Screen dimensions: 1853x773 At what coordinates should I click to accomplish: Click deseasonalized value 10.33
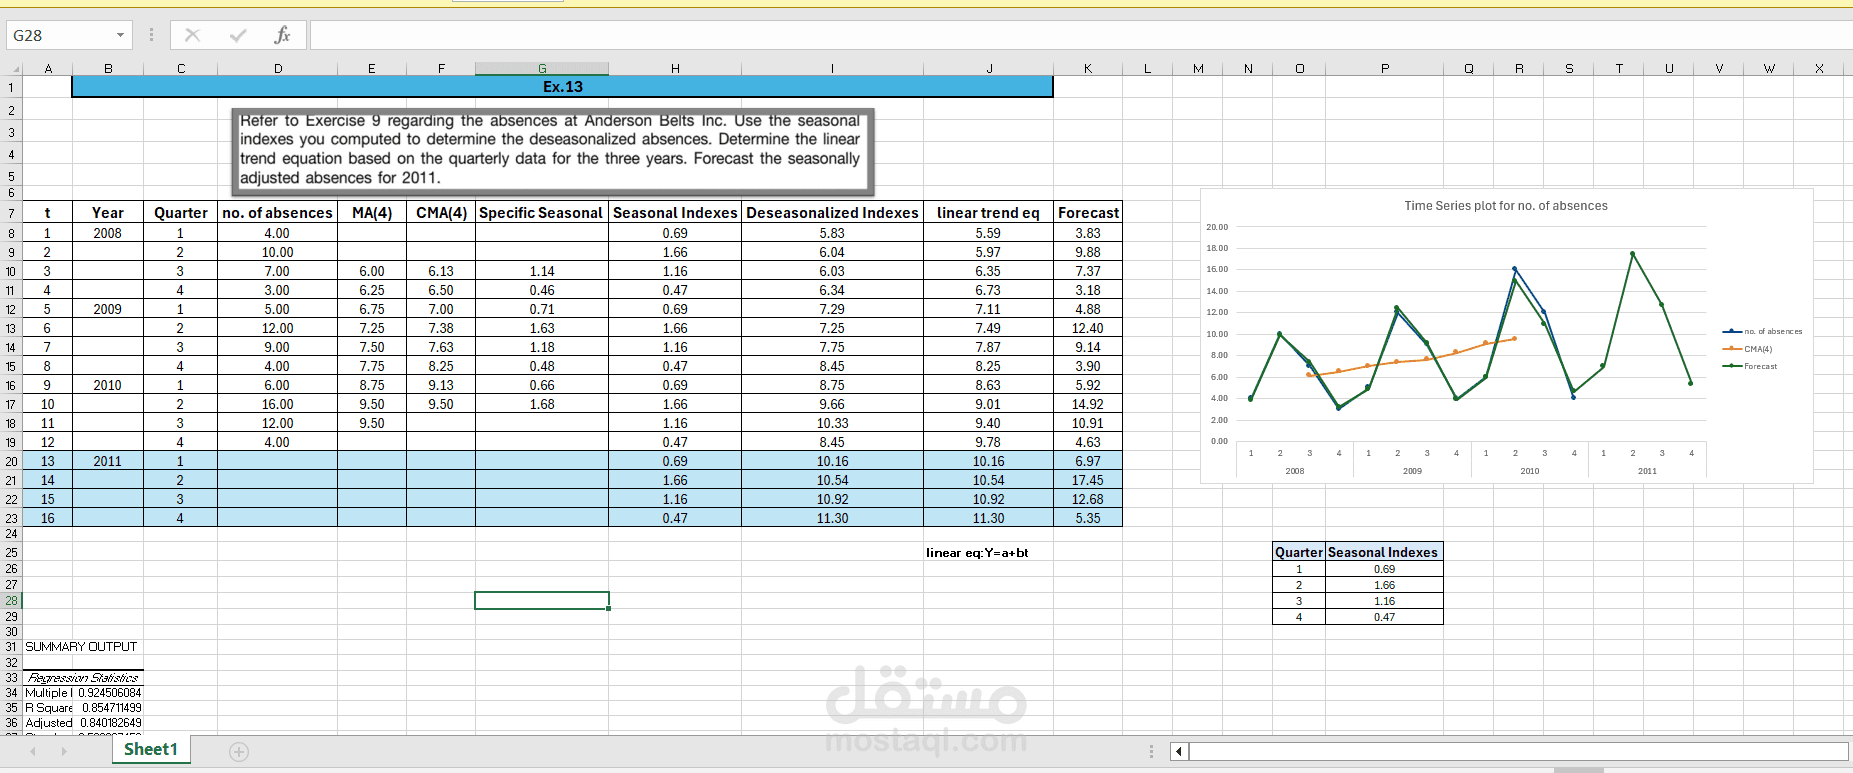pos(832,423)
